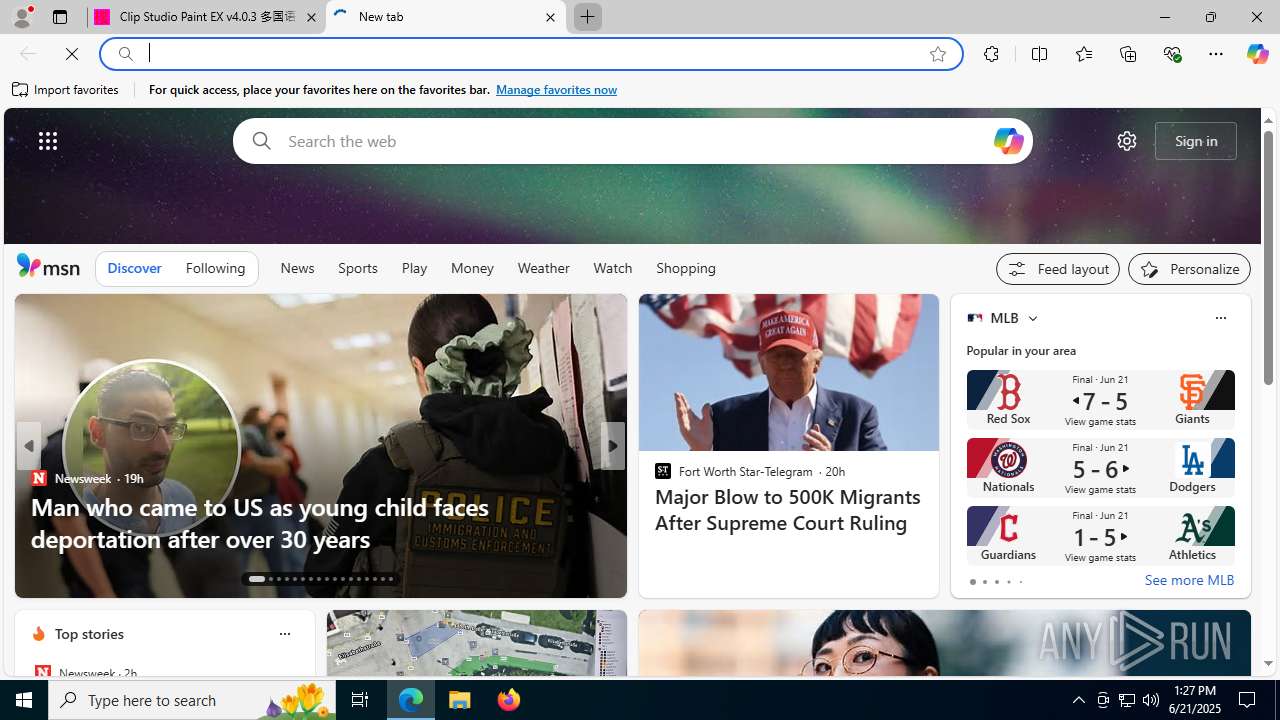Go to the previous carousel story
The width and height of the screenshot is (1280, 720).
point(28,446)
